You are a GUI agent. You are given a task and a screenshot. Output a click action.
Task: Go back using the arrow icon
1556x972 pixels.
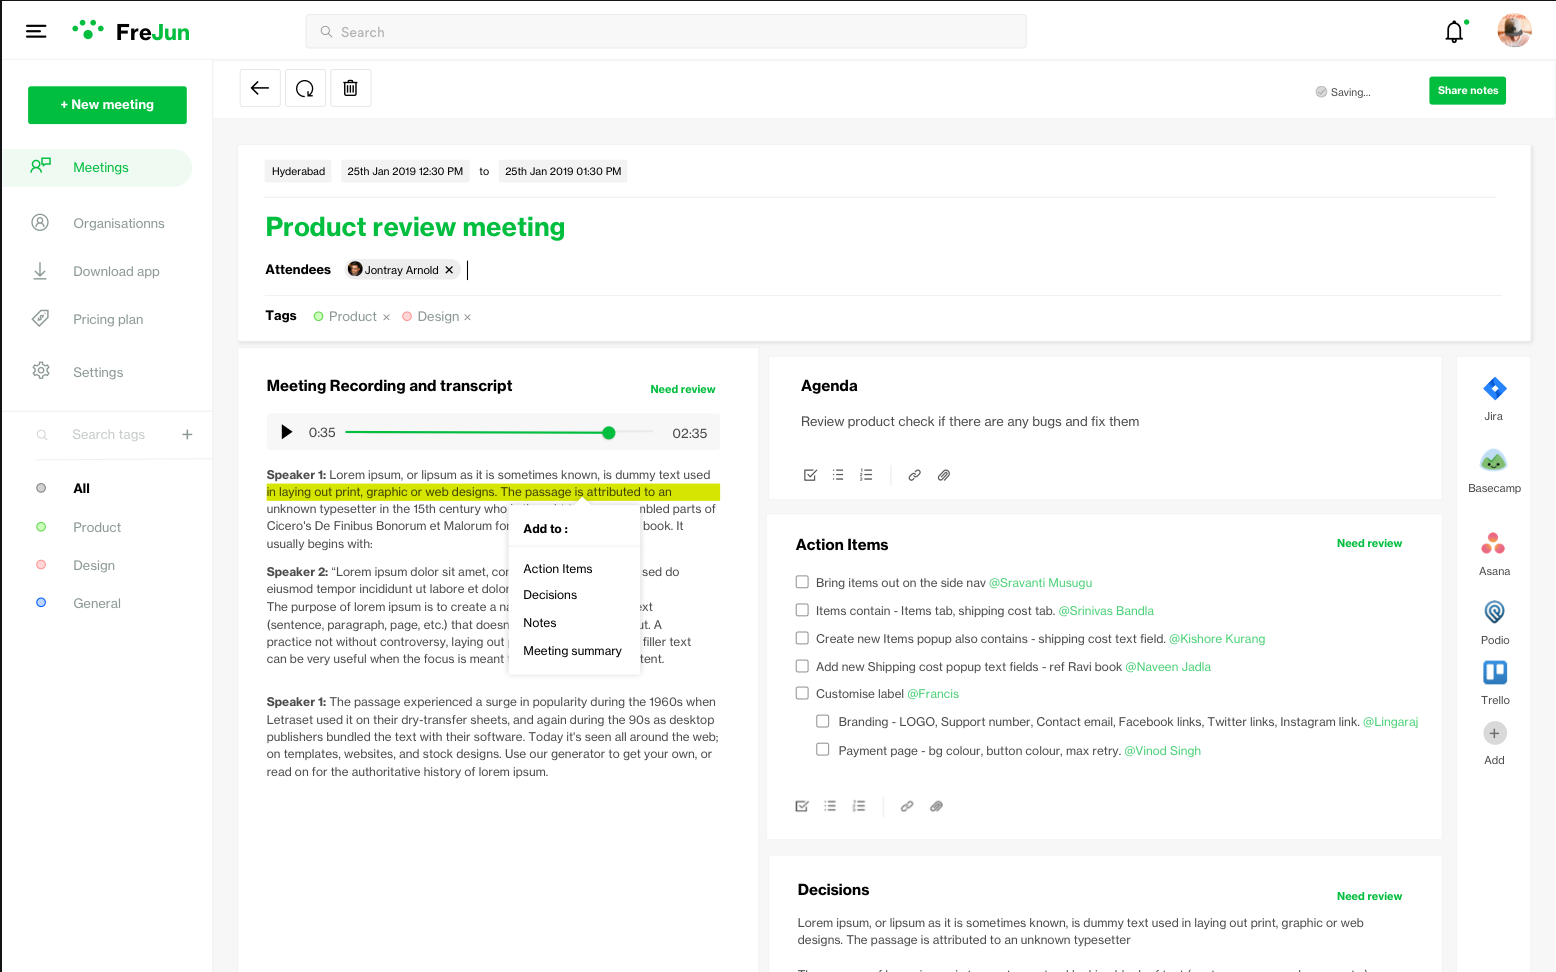point(260,88)
